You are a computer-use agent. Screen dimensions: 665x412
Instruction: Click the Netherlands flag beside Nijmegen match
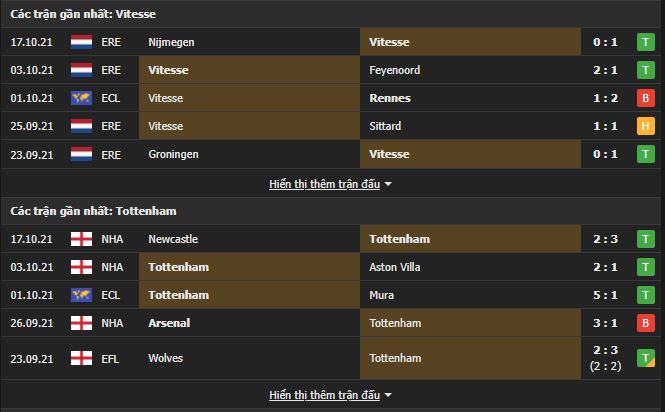point(81,42)
